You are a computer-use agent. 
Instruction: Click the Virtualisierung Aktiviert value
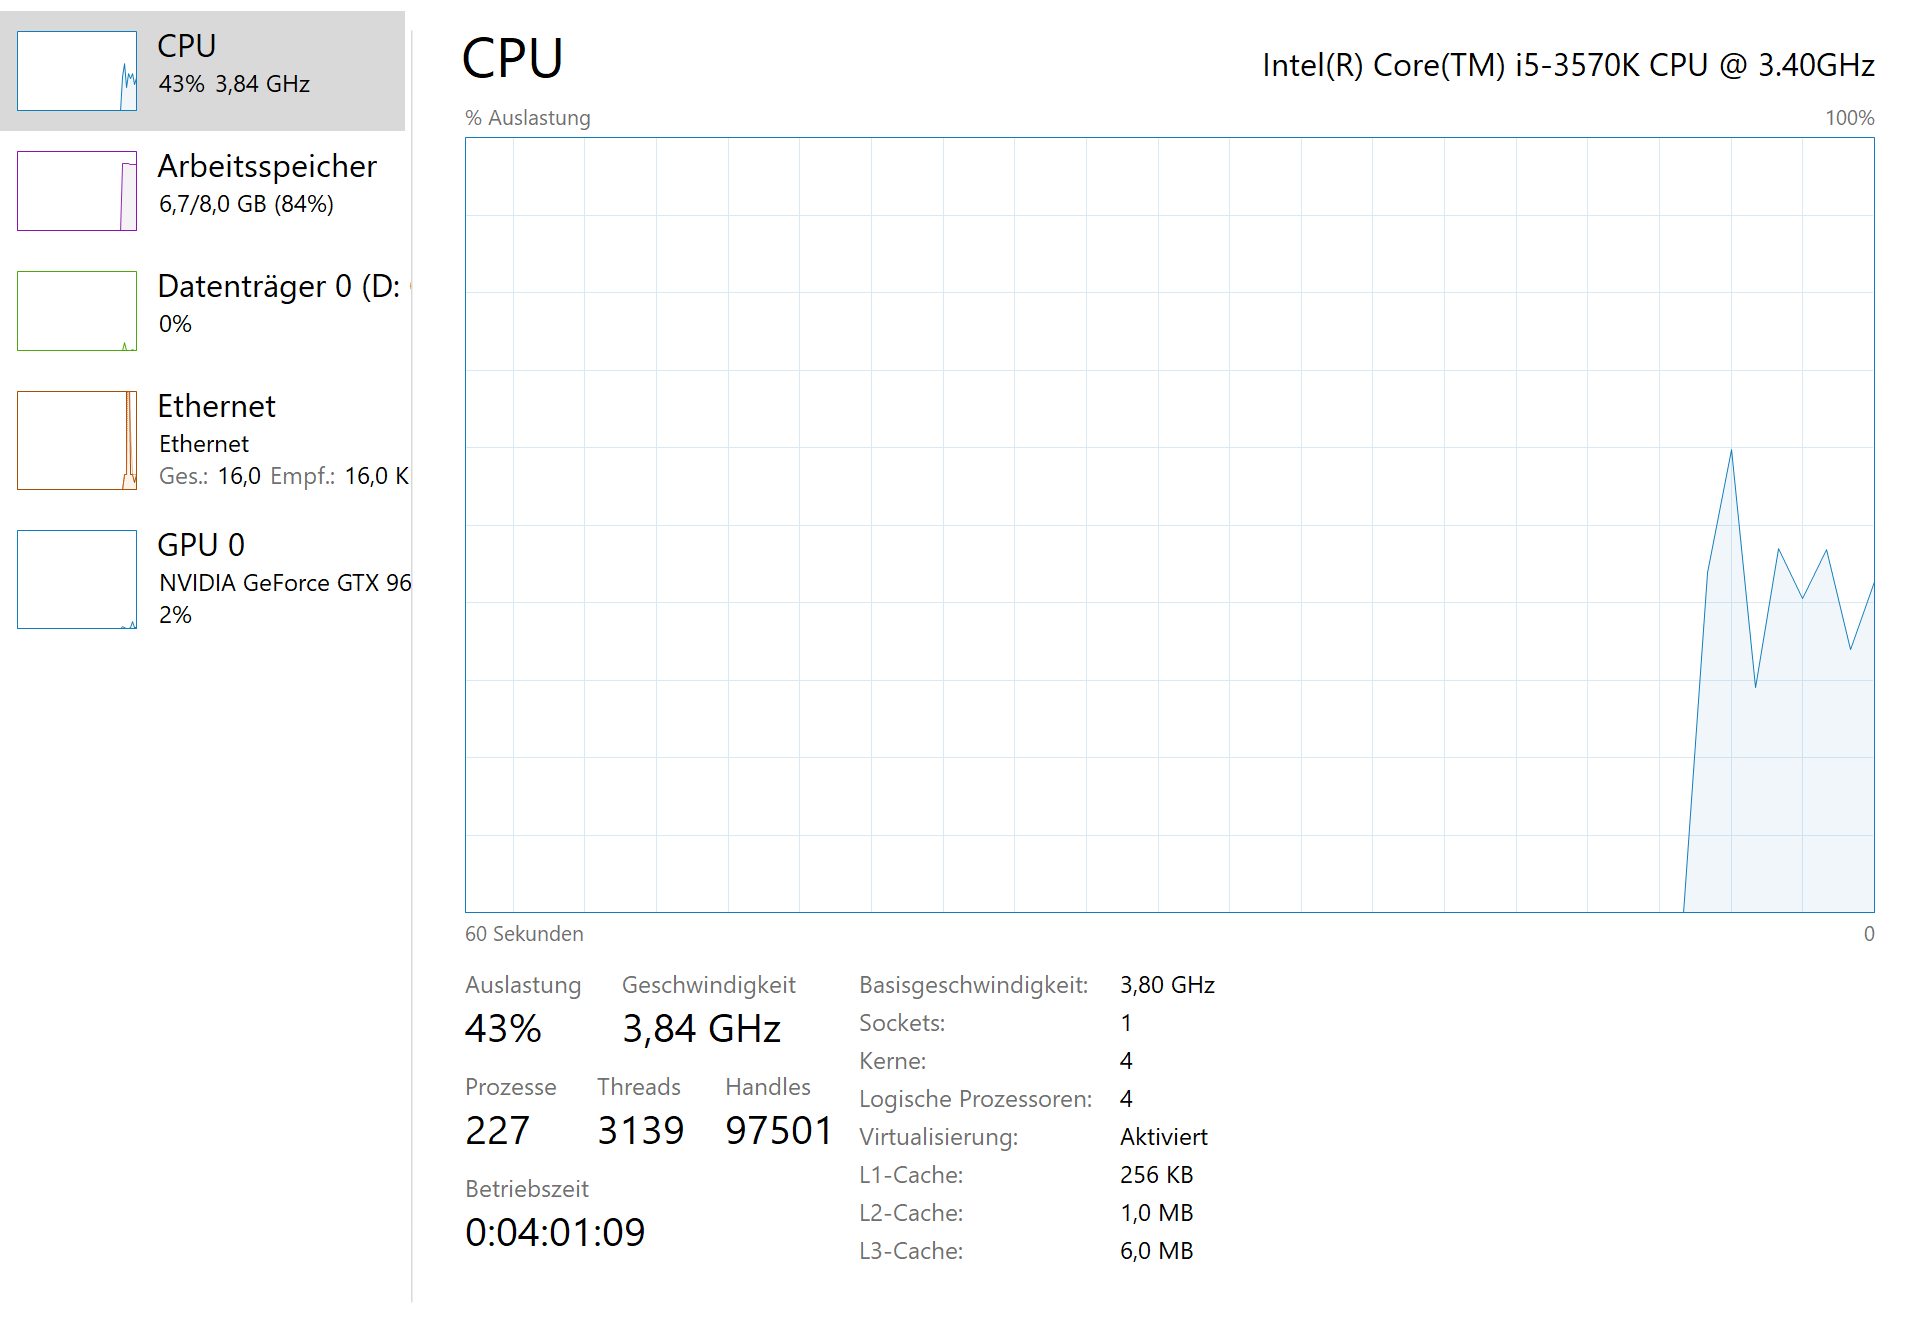click(x=1163, y=1137)
